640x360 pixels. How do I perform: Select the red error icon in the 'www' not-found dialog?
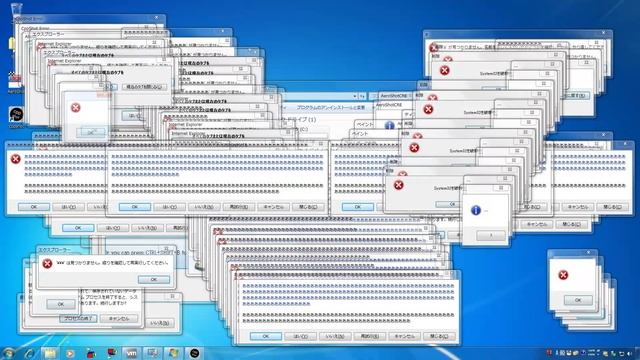coord(47,264)
